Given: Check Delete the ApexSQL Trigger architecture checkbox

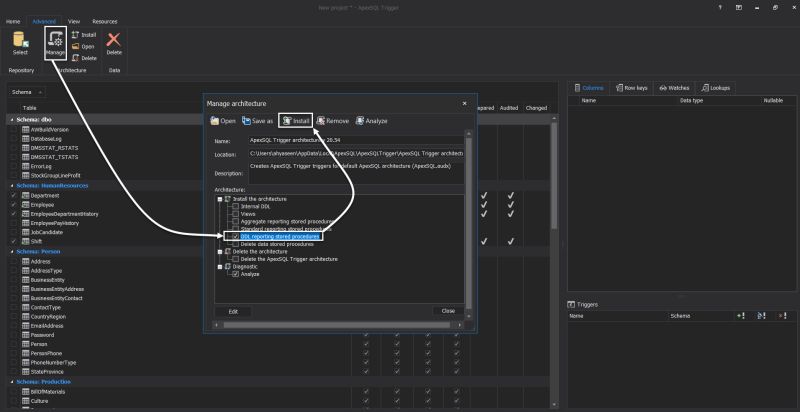Looking at the screenshot, I should (x=235, y=259).
